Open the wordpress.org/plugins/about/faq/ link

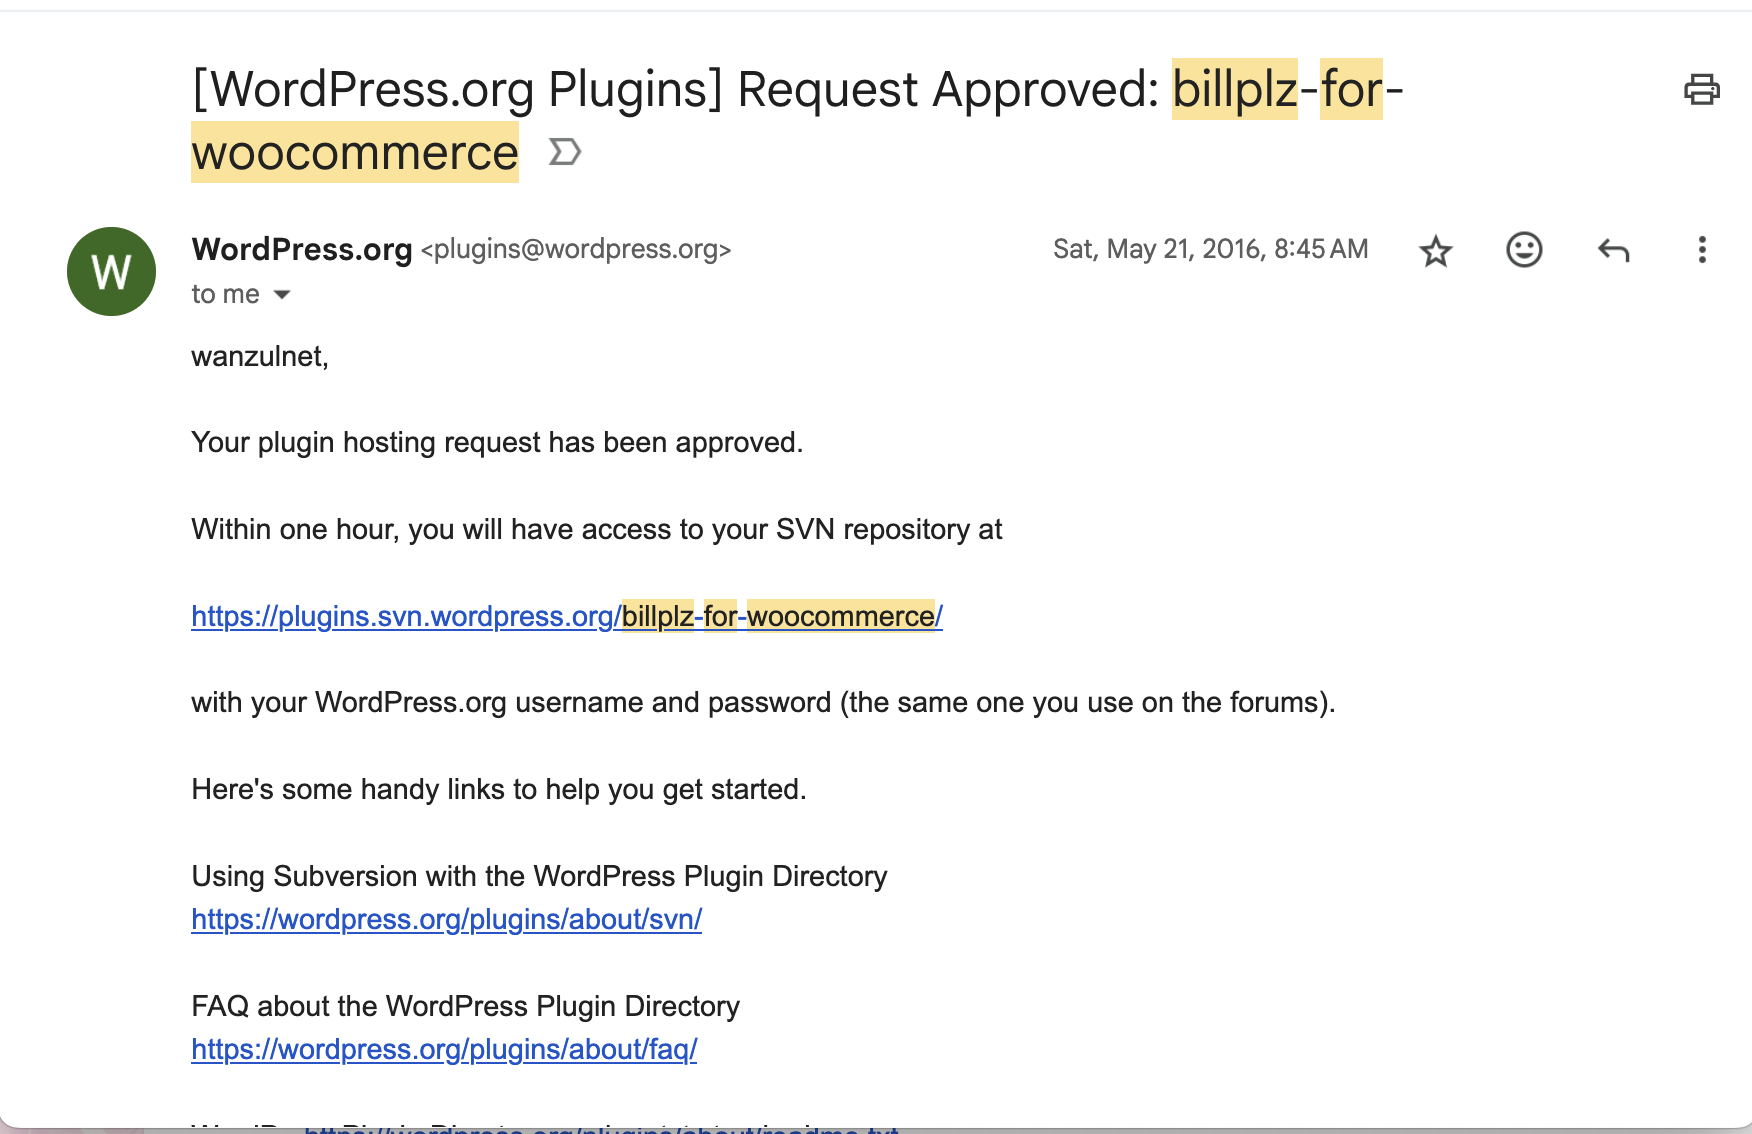tap(444, 1049)
